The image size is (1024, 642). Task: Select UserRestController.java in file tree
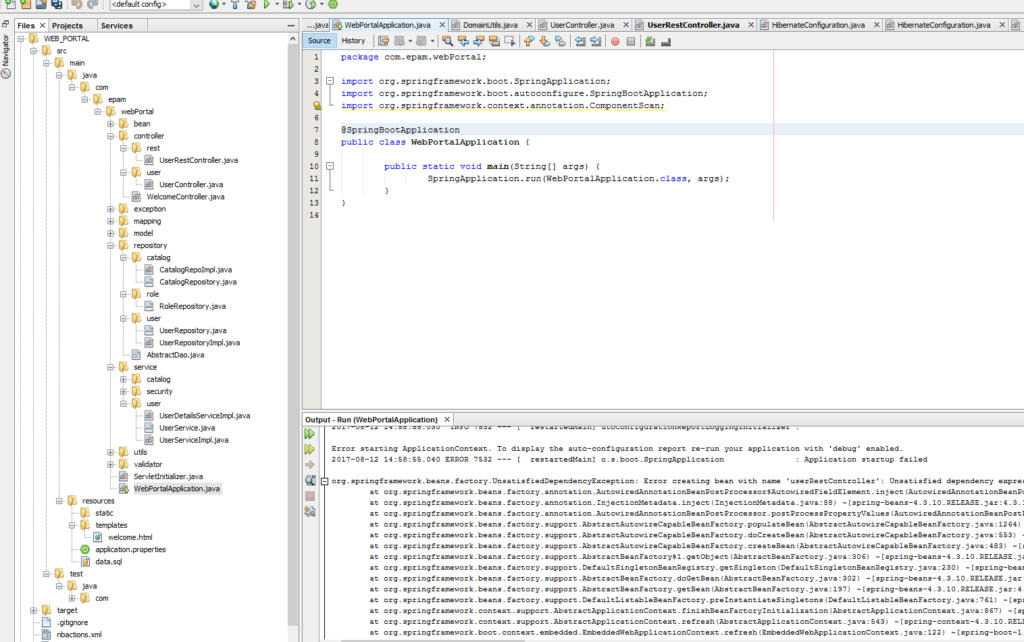pos(198,160)
